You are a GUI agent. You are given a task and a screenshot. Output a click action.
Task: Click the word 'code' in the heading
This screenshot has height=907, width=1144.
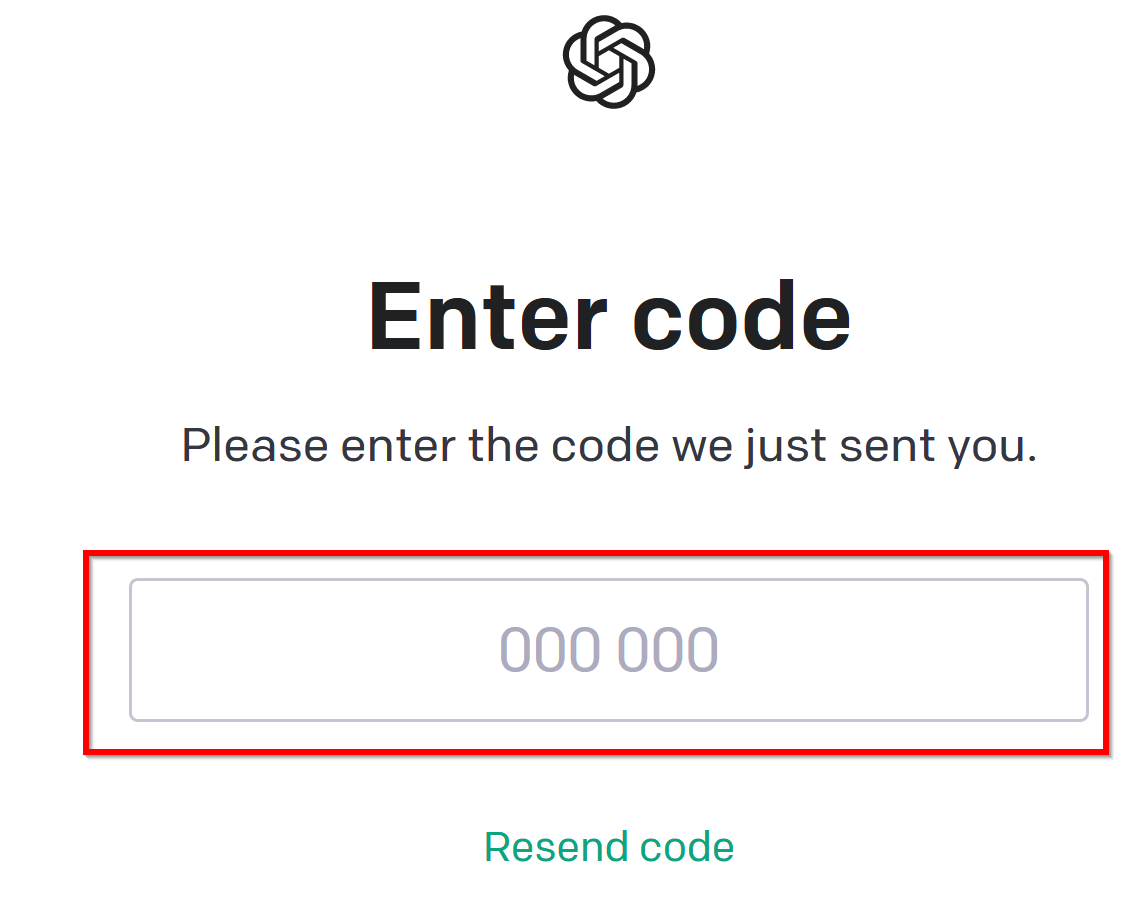click(741, 317)
